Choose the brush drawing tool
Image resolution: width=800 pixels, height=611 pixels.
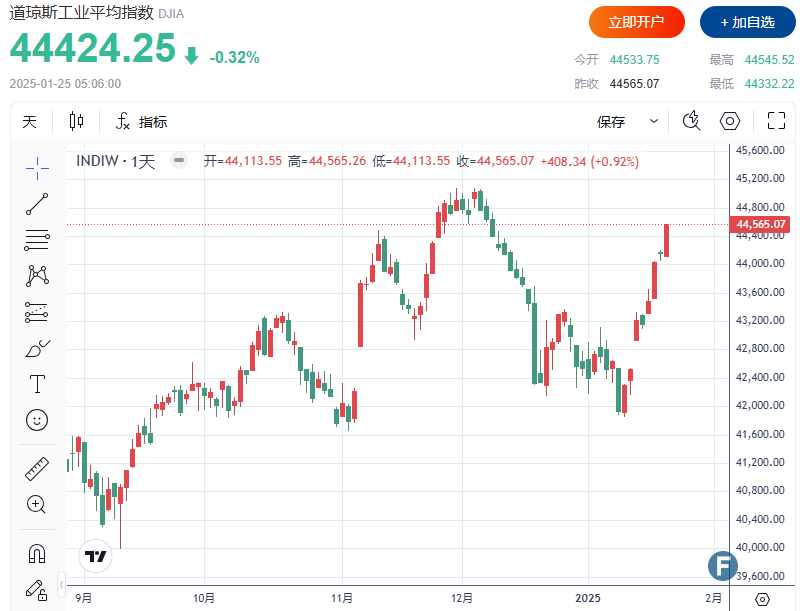(x=37, y=348)
